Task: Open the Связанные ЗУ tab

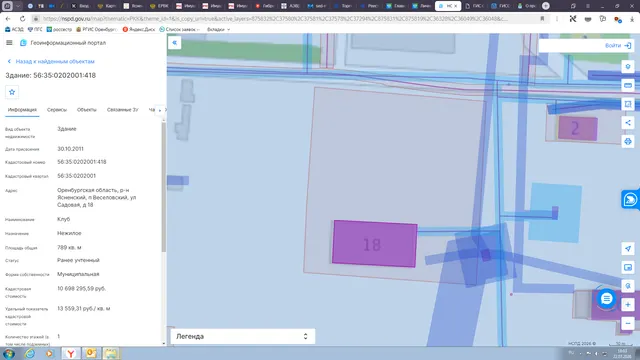Action: pyautogui.click(x=122, y=110)
